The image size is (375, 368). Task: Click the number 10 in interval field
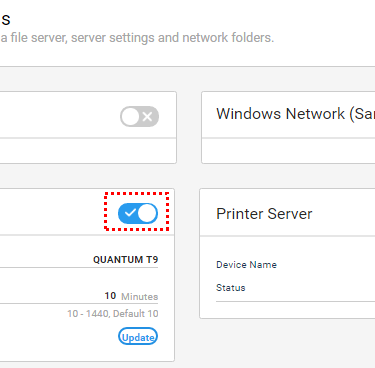point(110,296)
